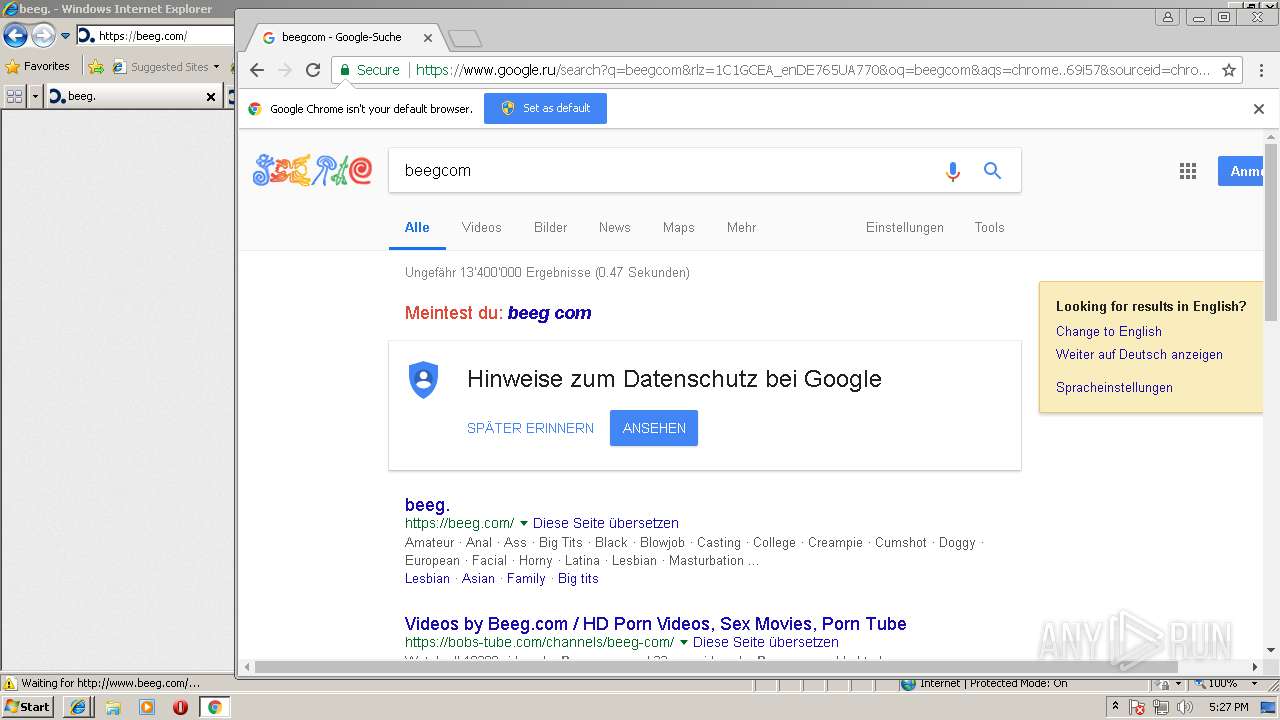Open Opera browser from taskbar
Screen dimensions: 1280x720
(x=180, y=707)
